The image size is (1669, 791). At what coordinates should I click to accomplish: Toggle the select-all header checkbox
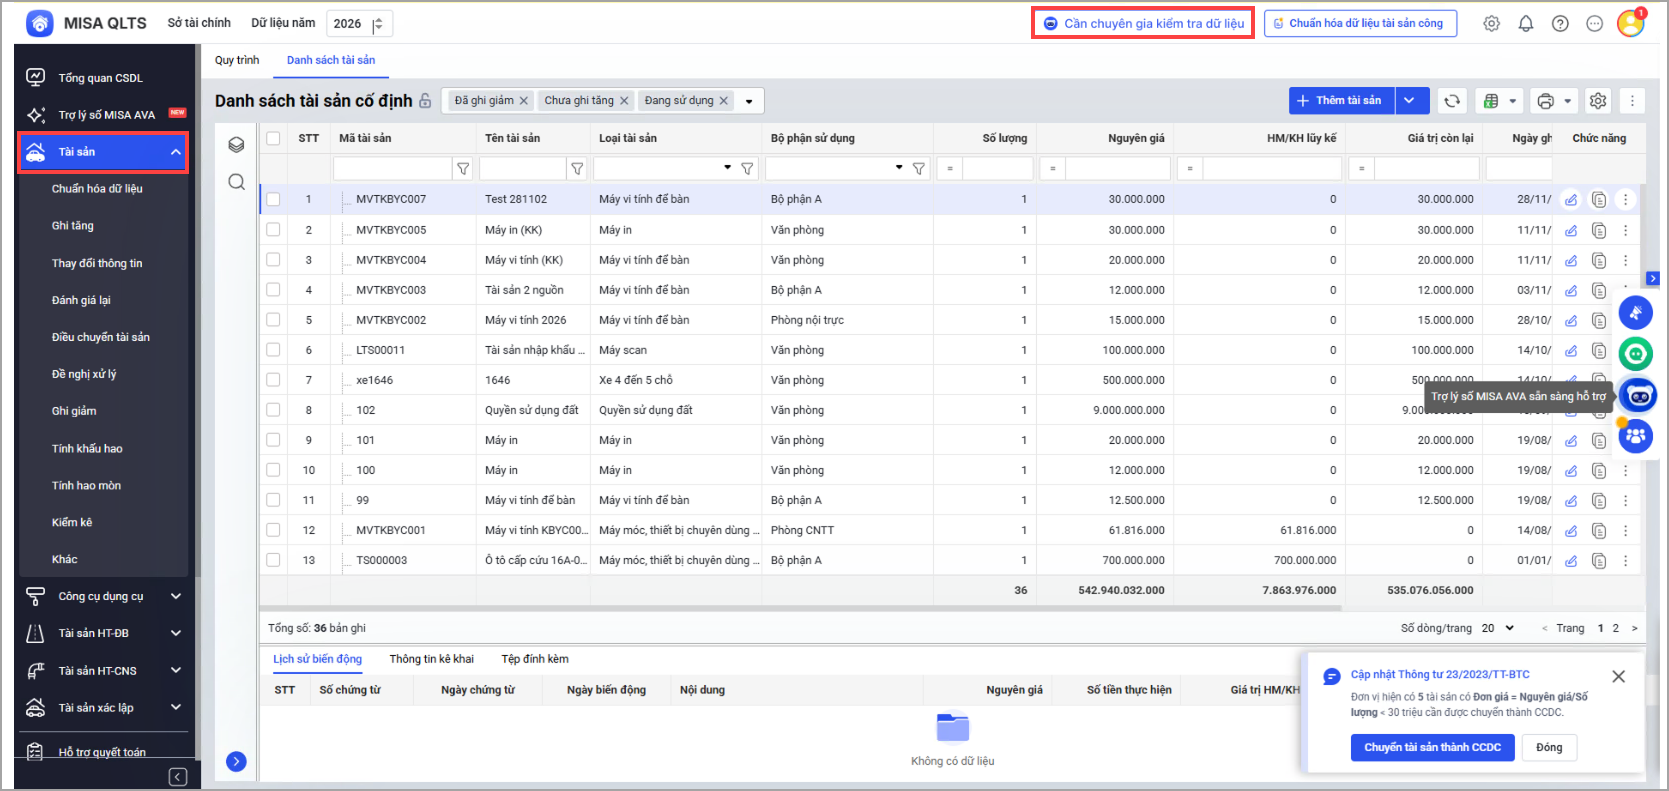(273, 138)
